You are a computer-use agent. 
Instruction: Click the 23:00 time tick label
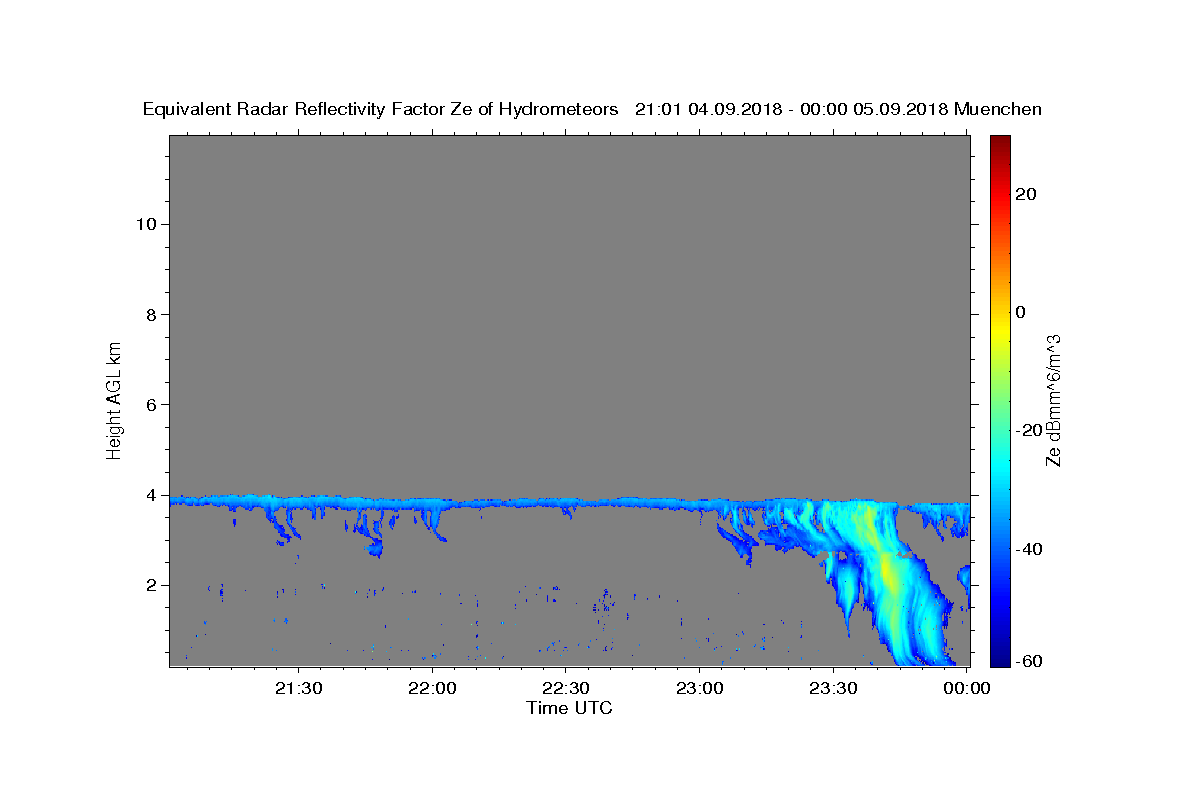[700, 688]
